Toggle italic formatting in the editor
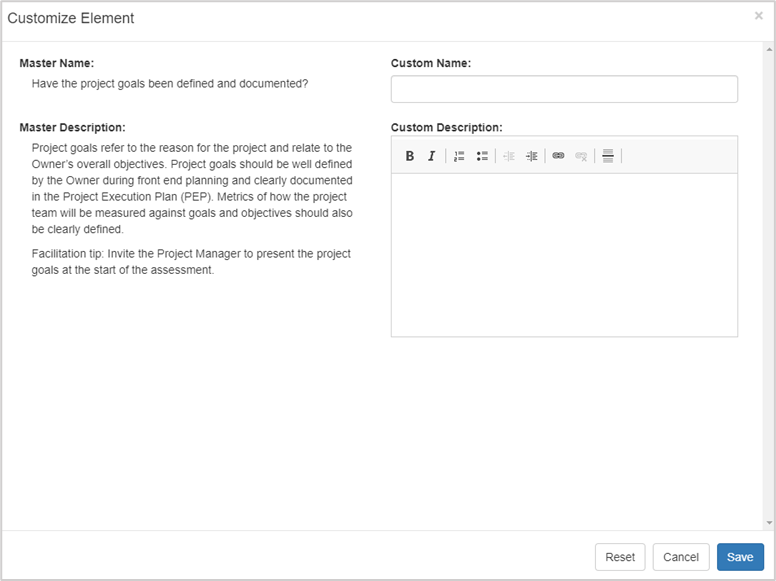Viewport: 776px width, 581px height. (x=431, y=156)
